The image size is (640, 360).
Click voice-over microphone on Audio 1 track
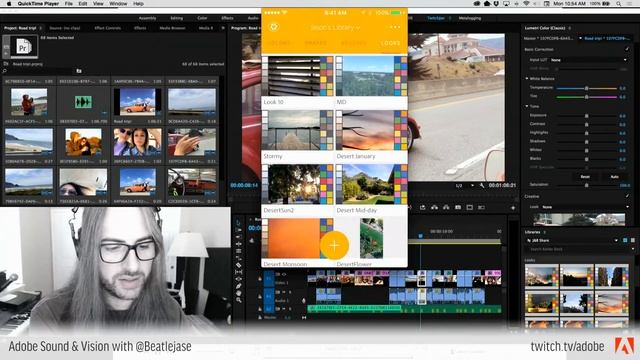point(304,300)
